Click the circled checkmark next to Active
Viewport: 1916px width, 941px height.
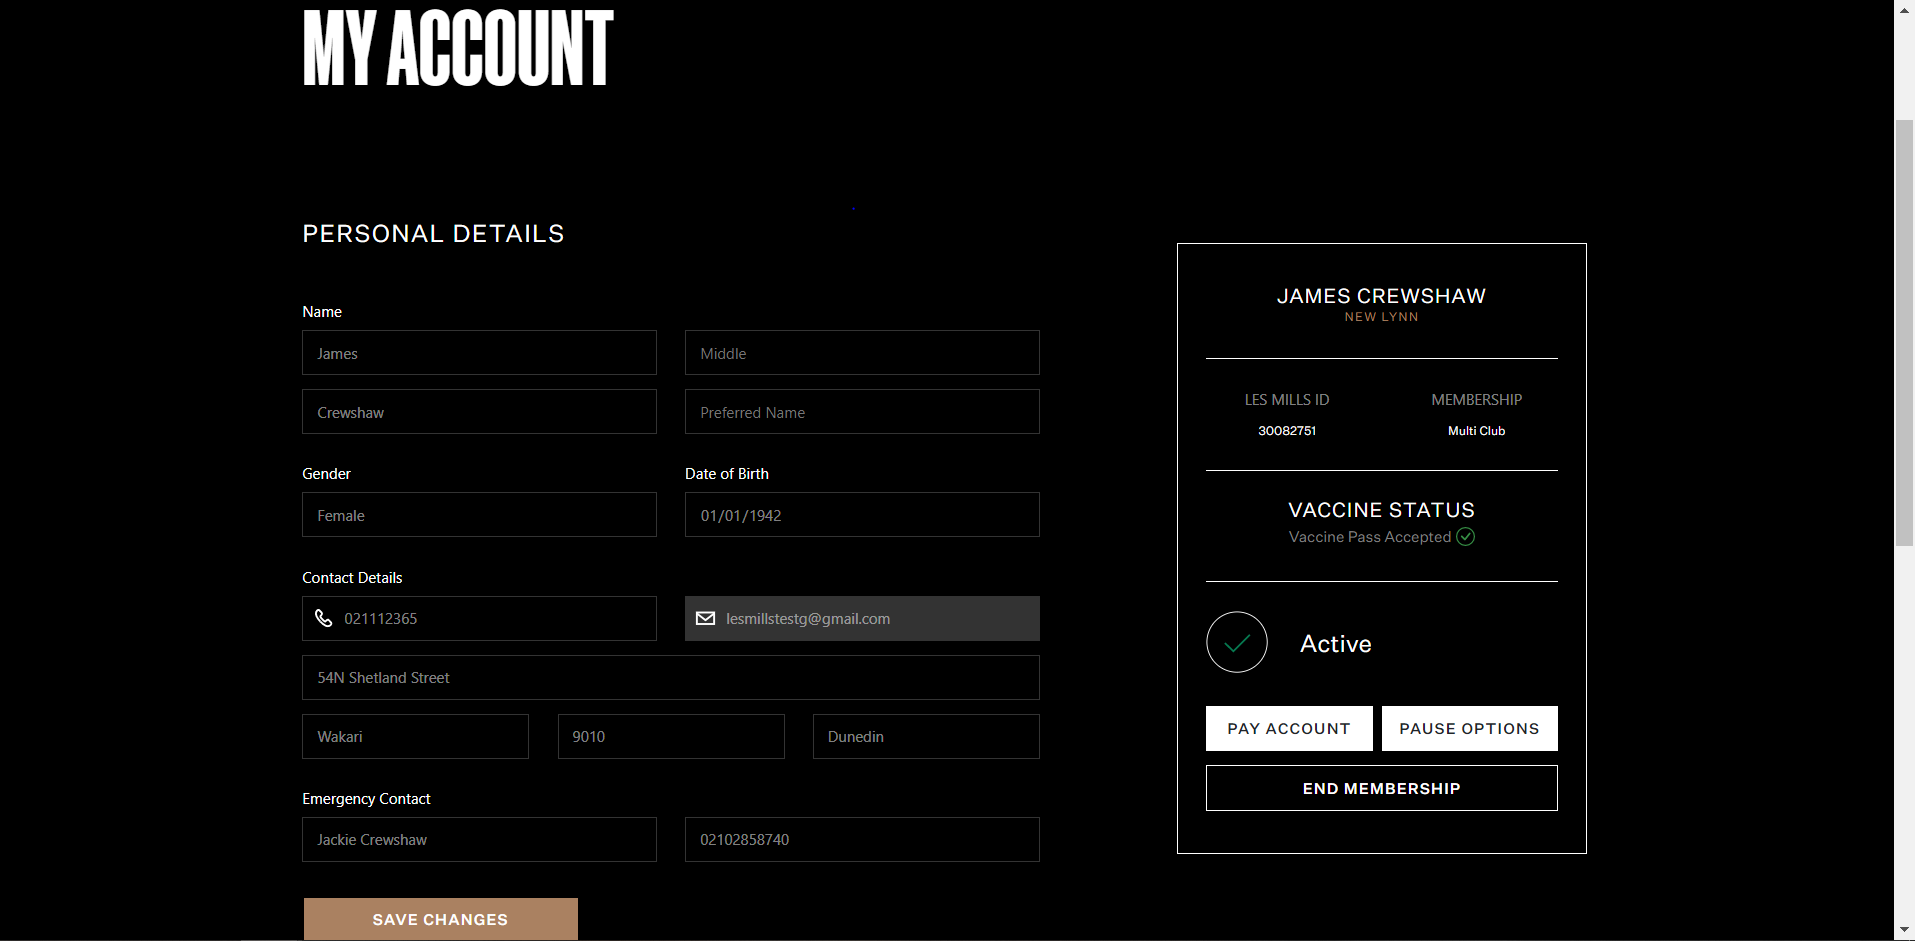pyautogui.click(x=1237, y=642)
